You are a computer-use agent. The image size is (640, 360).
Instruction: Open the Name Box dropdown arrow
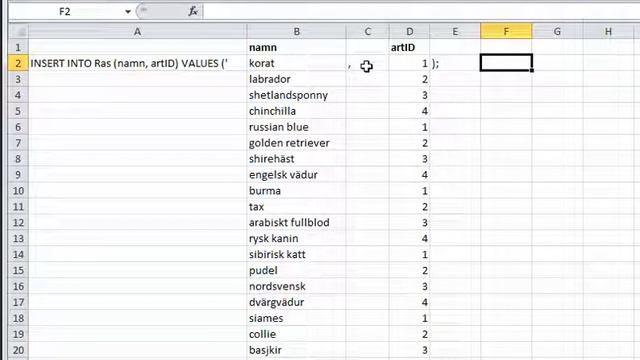click(x=128, y=12)
